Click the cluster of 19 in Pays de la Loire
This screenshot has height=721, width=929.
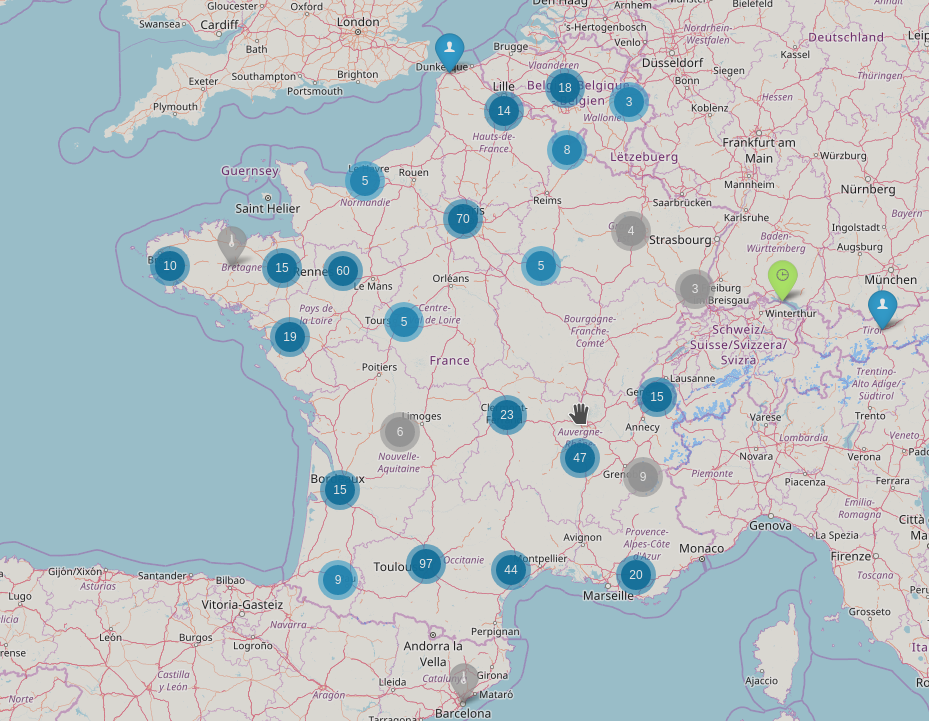tap(290, 337)
